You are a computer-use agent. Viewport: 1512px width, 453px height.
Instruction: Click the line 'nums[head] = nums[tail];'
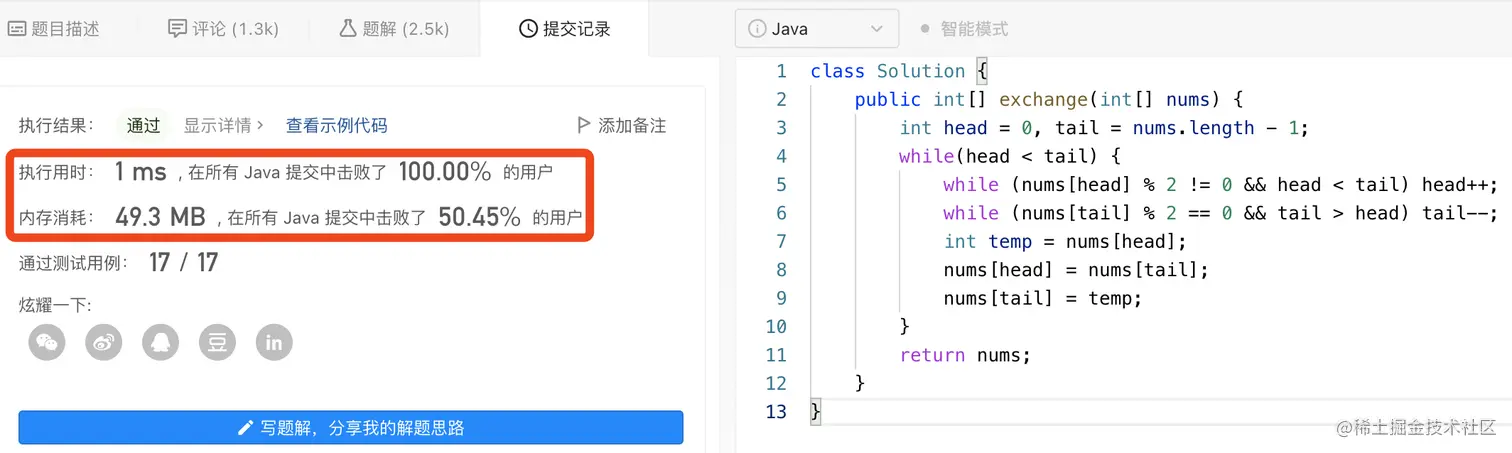[x=1076, y=270]
